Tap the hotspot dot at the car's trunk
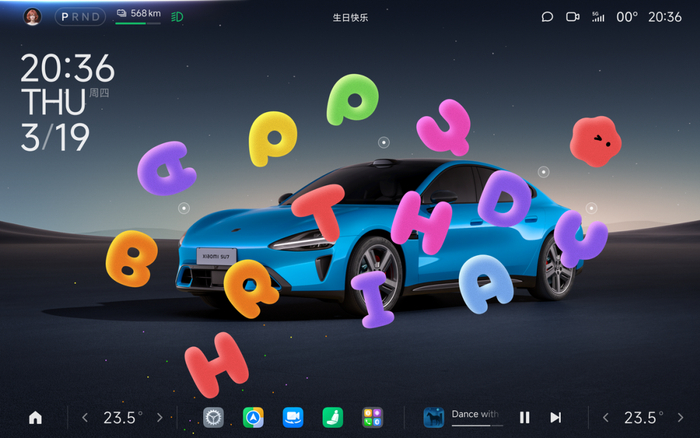The width and height of the screenshot is (700, 438). coord(592,208)
